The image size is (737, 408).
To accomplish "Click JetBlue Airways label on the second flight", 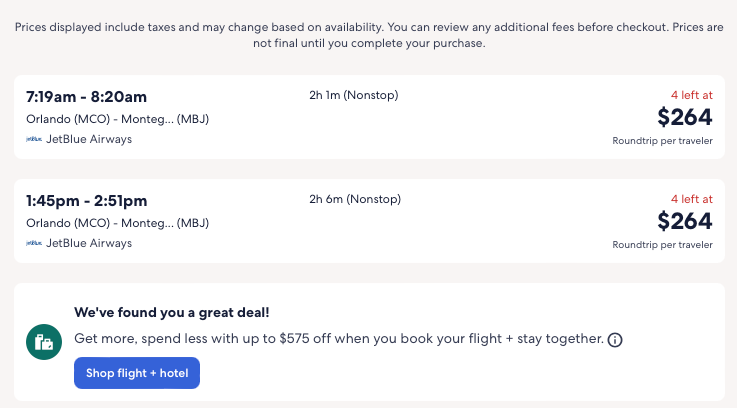I will pyautogui.click(x=89, y=243).
